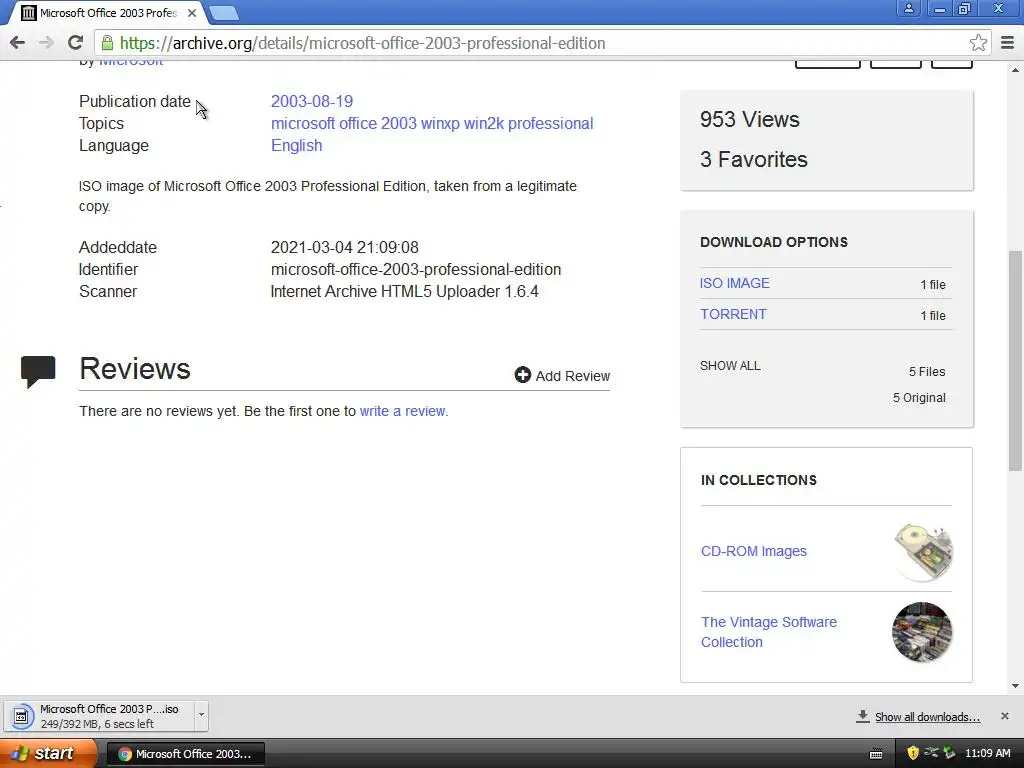Follow the English language link
This screenshot has width=1024, height=768.
pyautogui.click(x=296, y=146)
